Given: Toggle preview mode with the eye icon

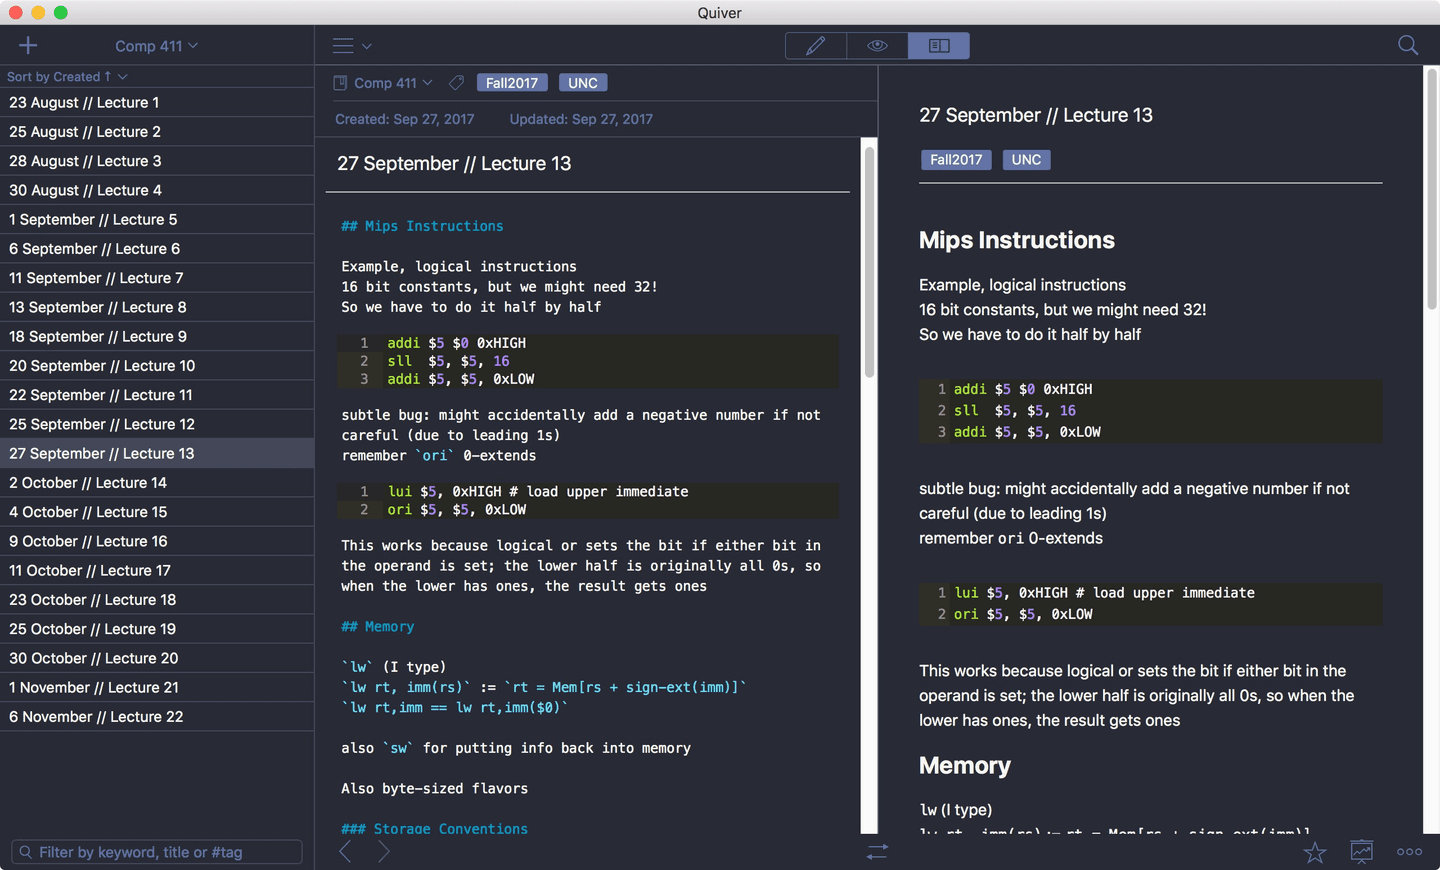Looking at the screenshot, I should (x=877, y=45).
